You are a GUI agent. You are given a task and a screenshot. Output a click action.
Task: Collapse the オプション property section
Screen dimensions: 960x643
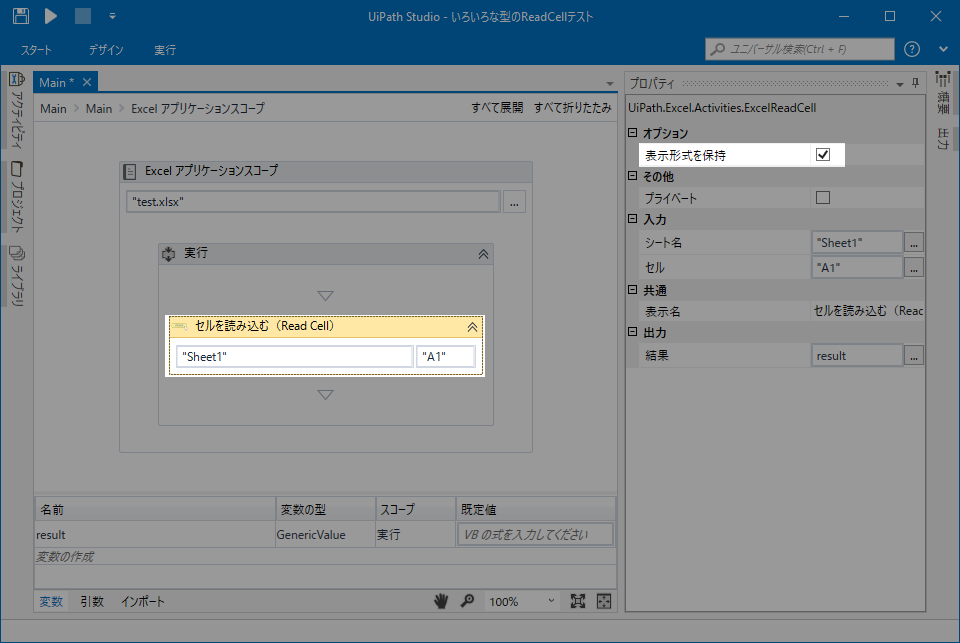tap(632, 133)
